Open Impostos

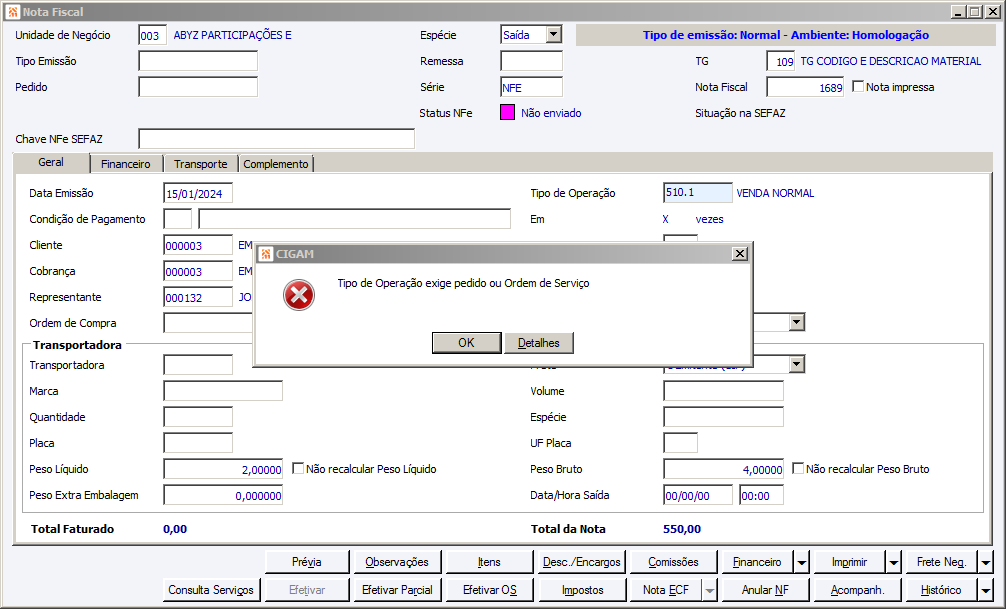pyautogui.click(x=581, y=590)
